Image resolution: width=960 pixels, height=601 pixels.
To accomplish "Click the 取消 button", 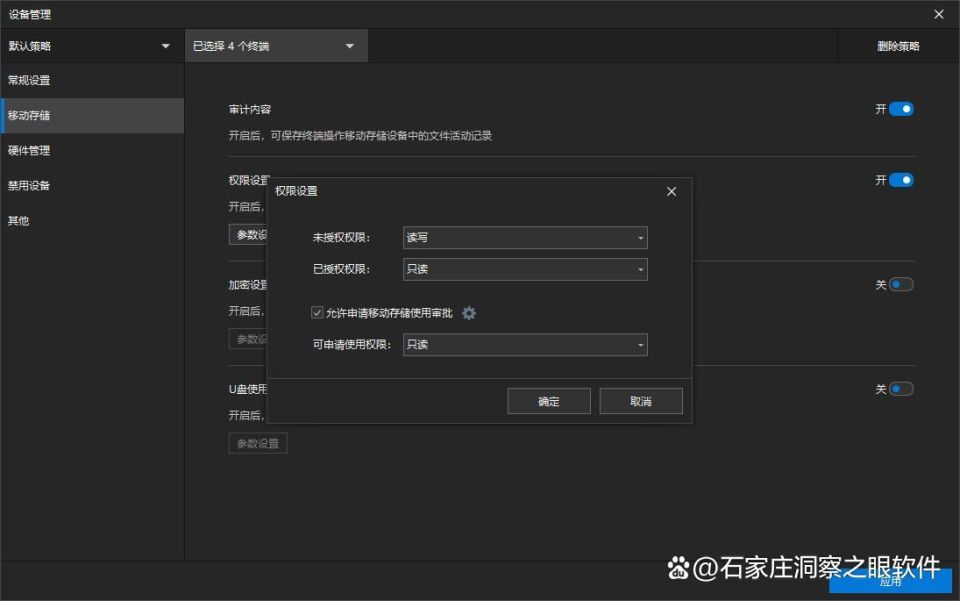I will click(640, 401).
